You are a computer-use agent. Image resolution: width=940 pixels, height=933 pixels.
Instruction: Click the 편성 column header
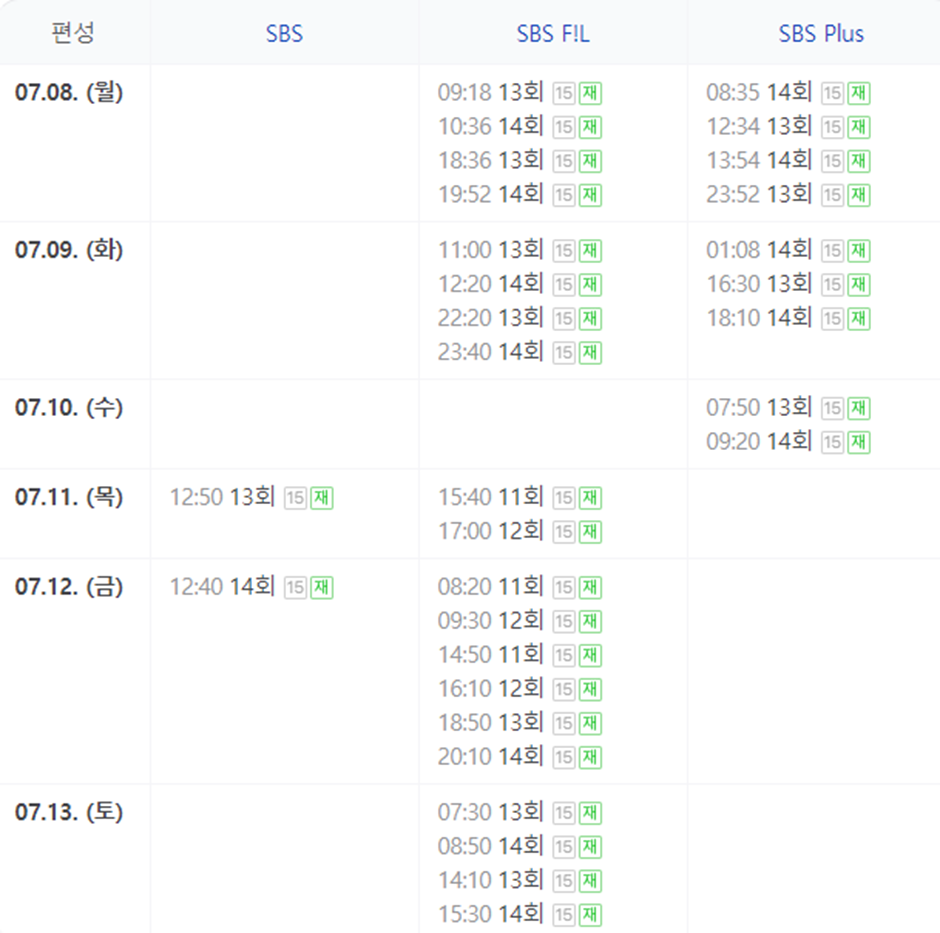coord(73,32)
